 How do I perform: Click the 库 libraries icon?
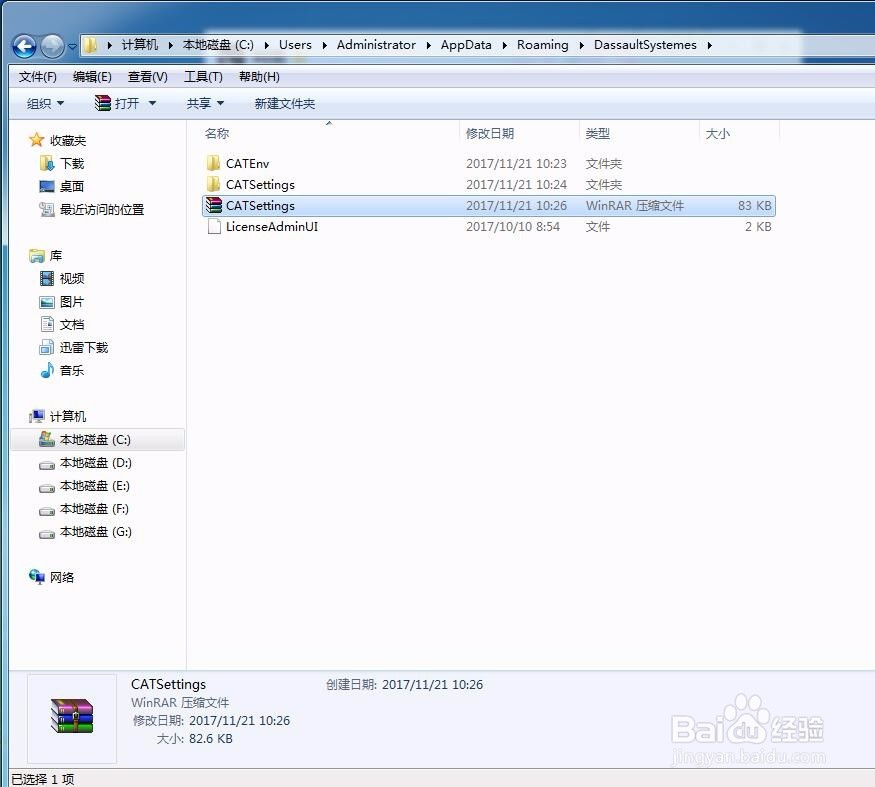point(37,256)
